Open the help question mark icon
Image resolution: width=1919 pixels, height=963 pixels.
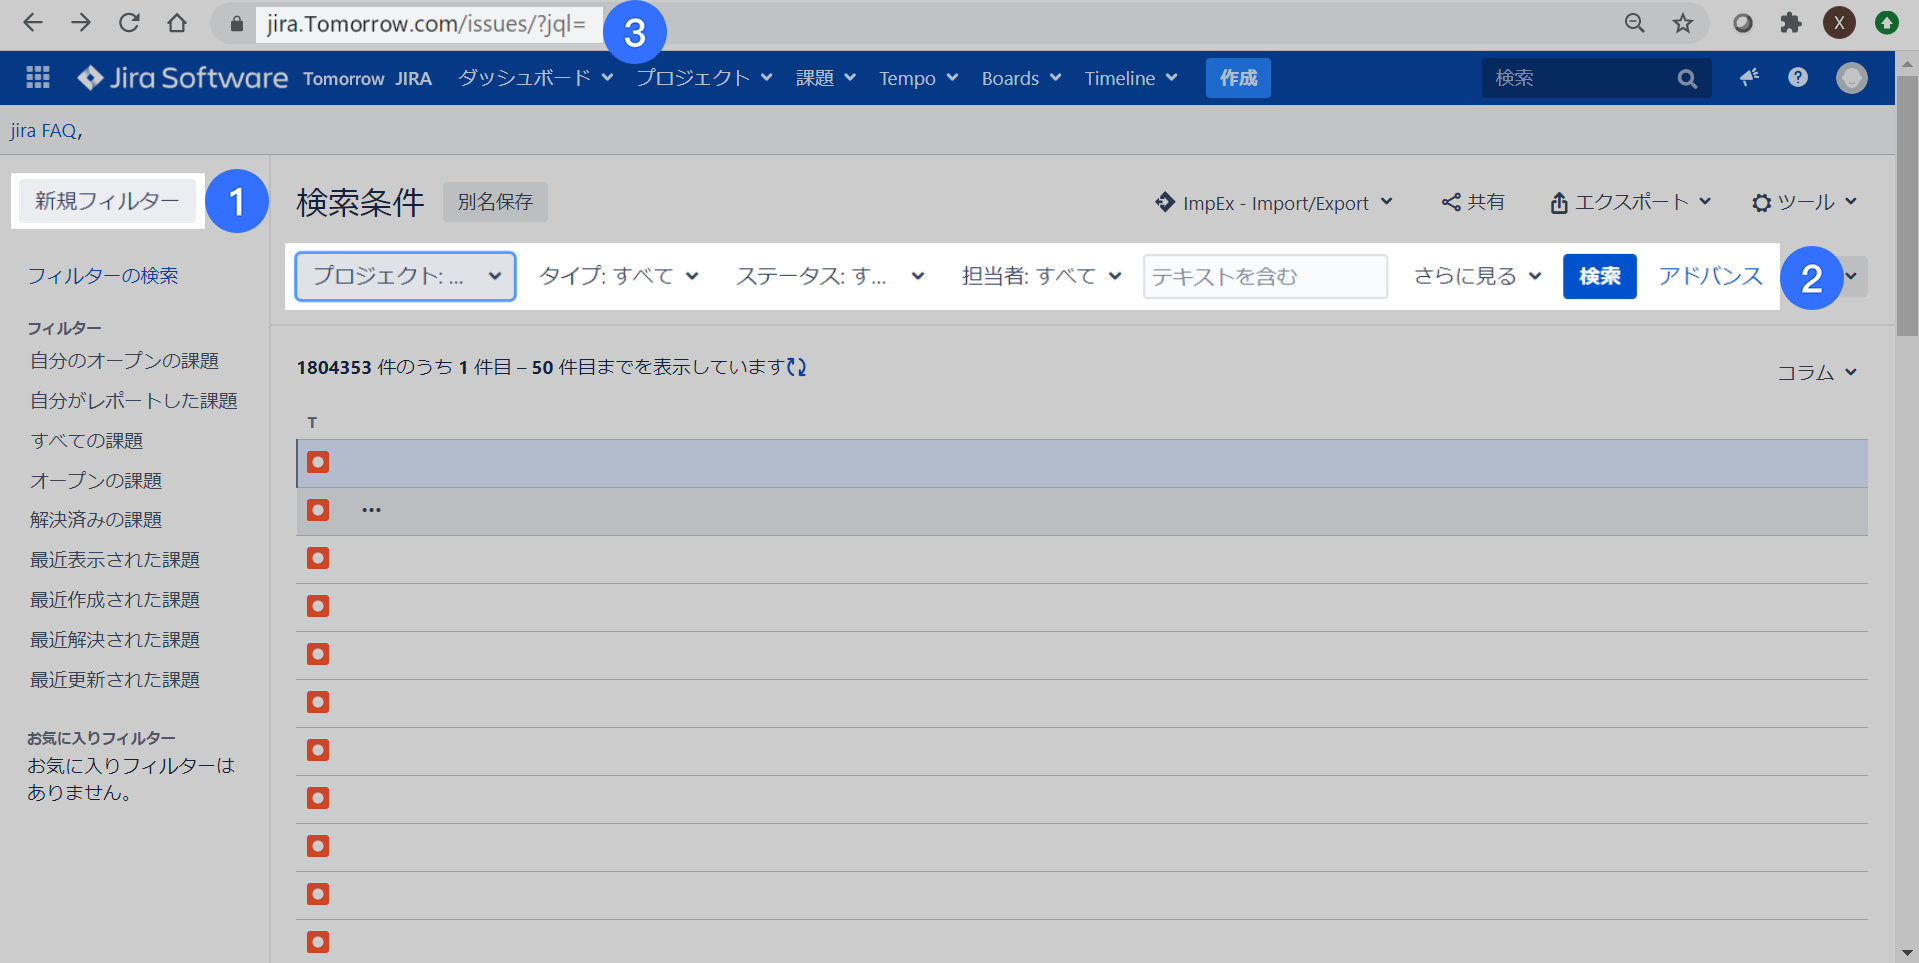pos(1797,78)
